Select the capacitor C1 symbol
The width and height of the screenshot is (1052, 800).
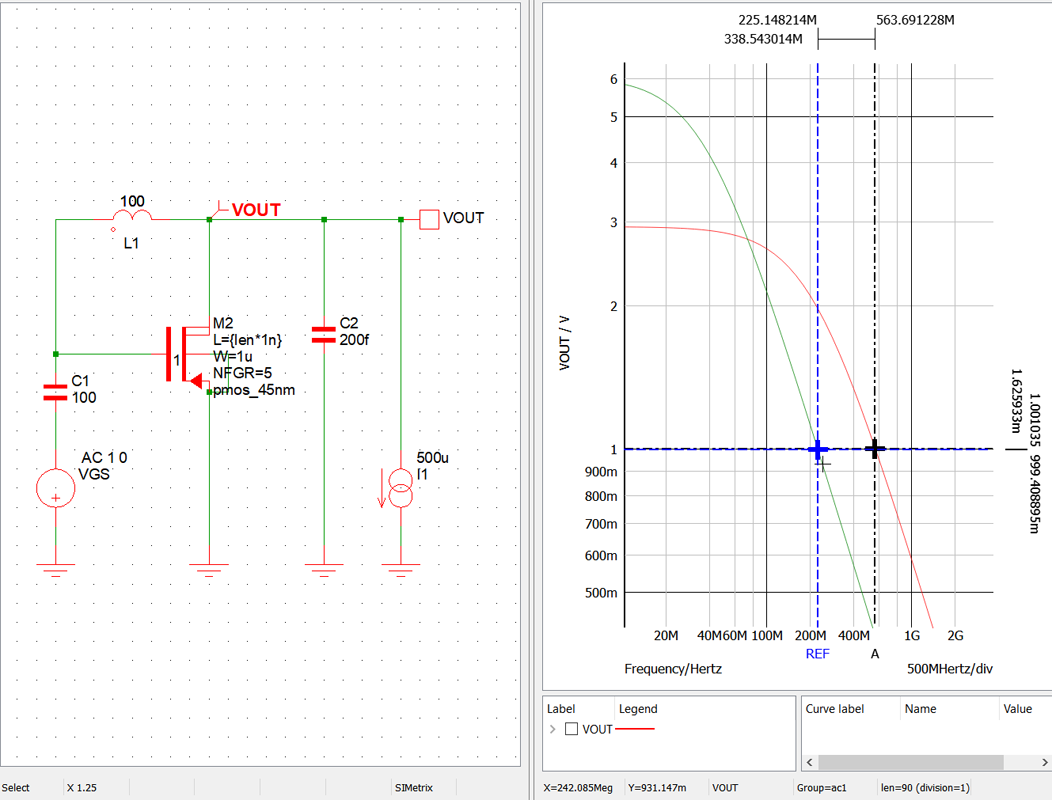click(x=55, y=392)
